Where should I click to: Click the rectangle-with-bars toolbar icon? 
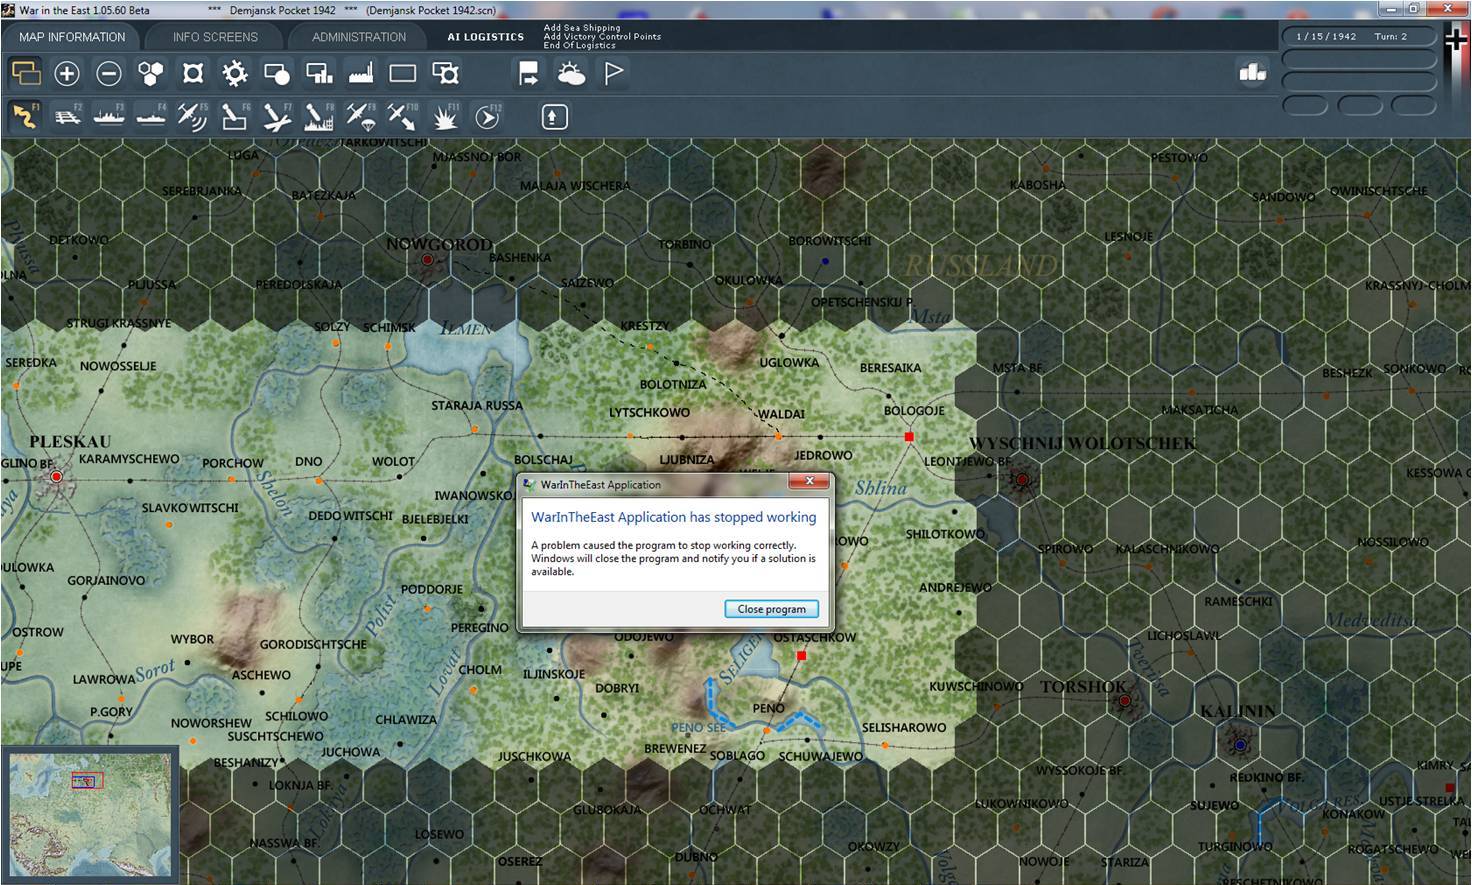(x=319, y=73)
